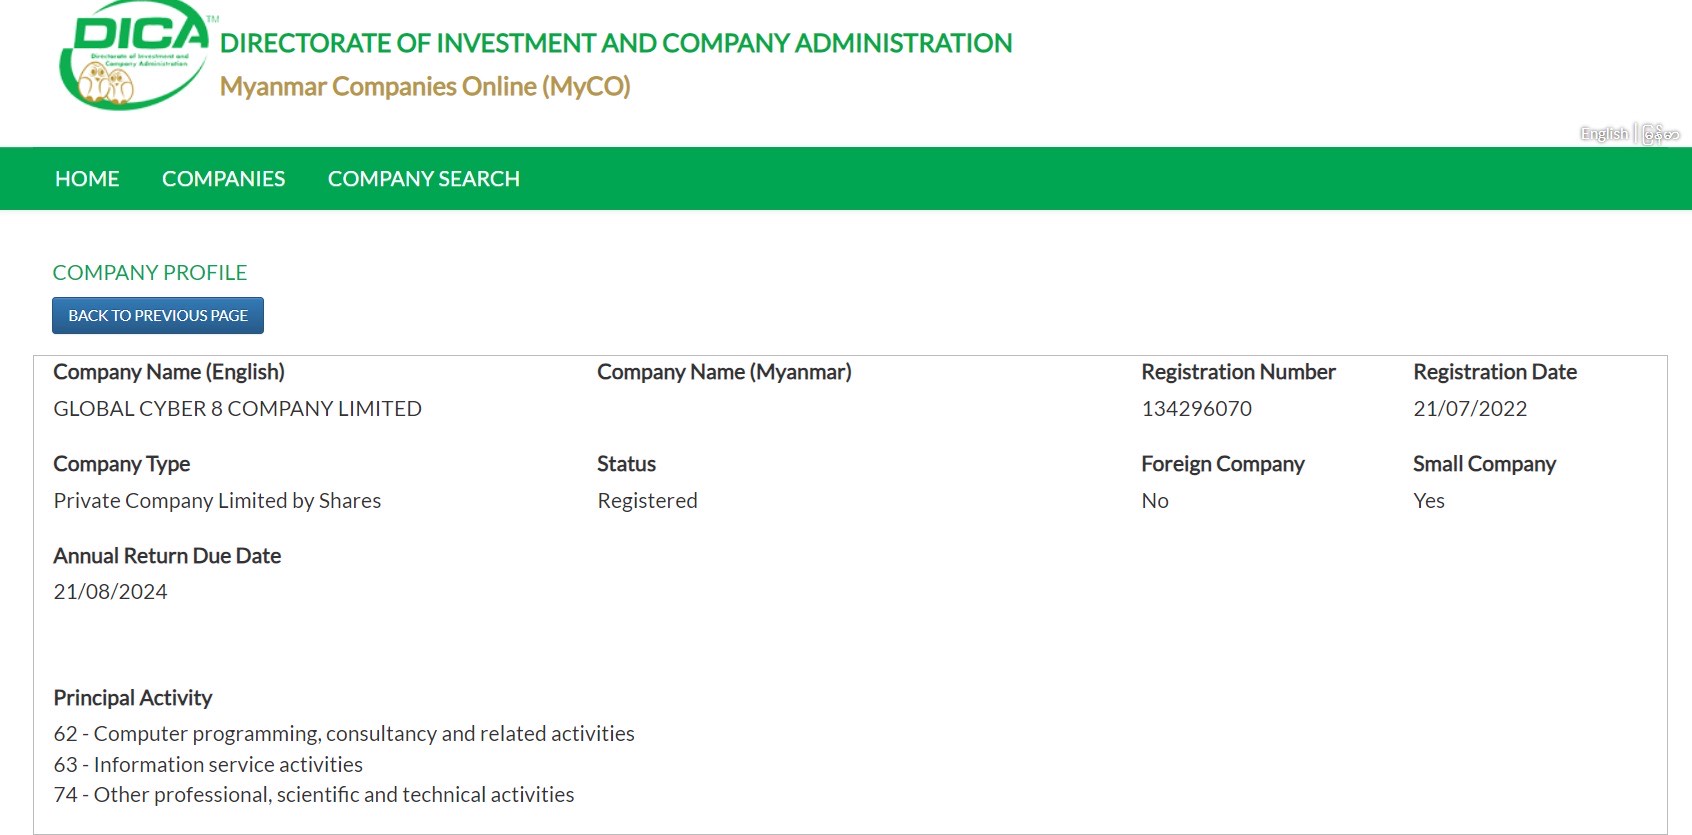Open the COMPANY SEARCH page
The height and width of the screenshot is (835, 1692).
tap(423, 179)
